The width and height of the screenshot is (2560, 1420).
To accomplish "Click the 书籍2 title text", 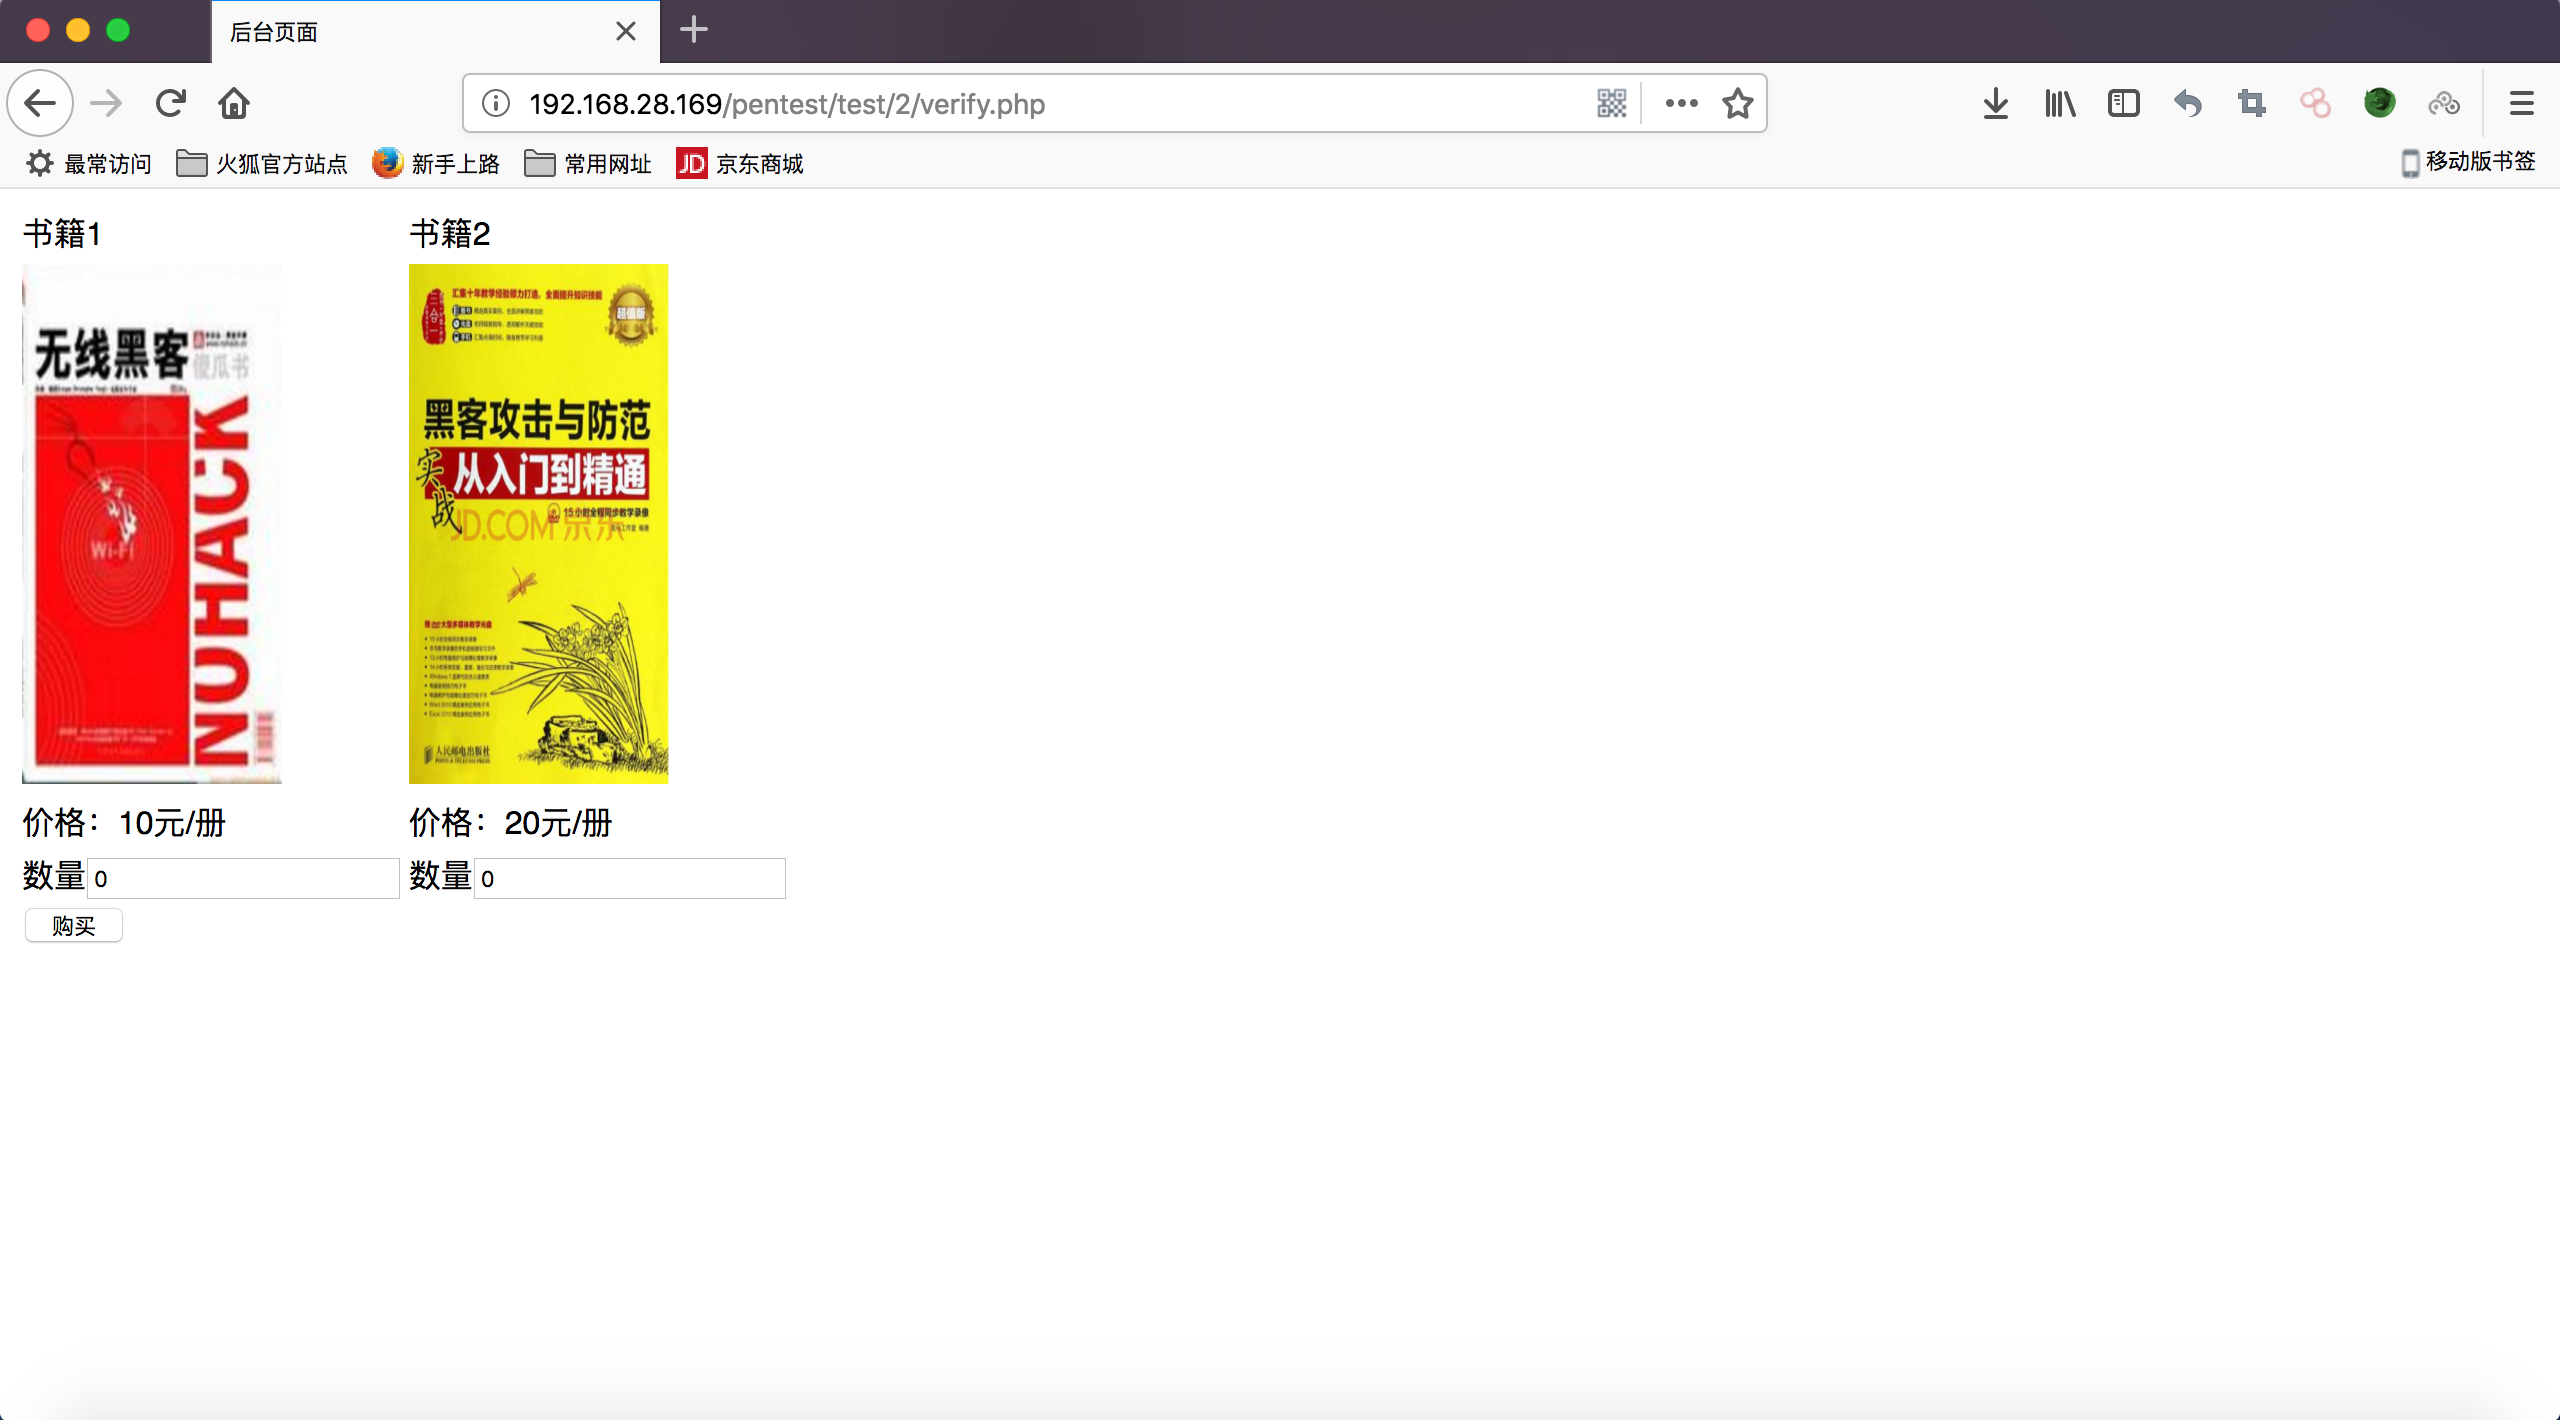I will pyautogui.click(x=450, y=234).
